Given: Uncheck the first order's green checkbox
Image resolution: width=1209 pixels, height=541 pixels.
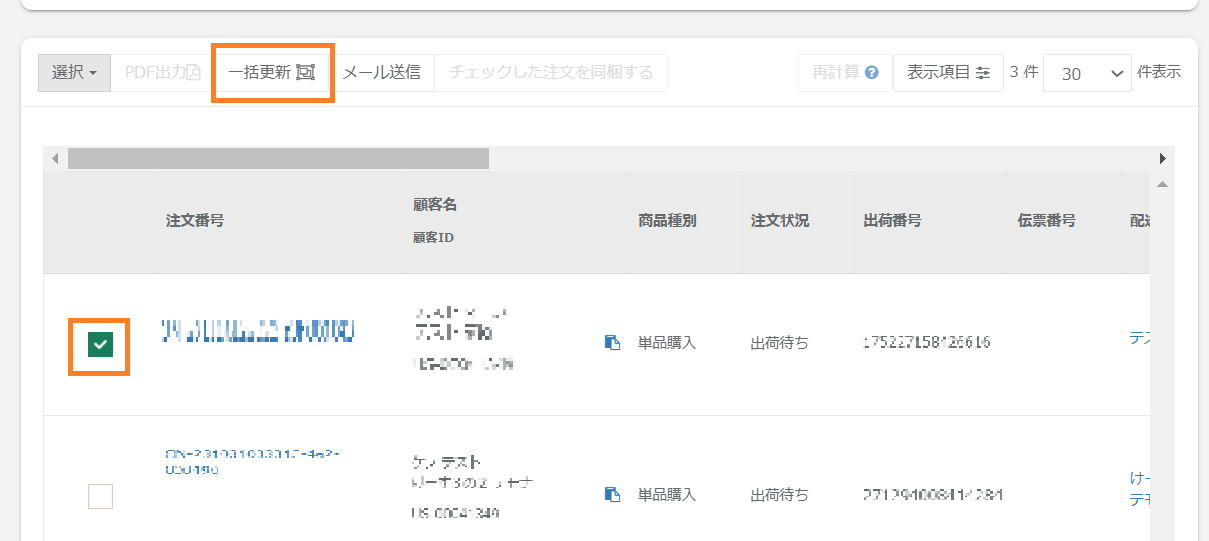Looking at the screenshot, I should 99,346.
